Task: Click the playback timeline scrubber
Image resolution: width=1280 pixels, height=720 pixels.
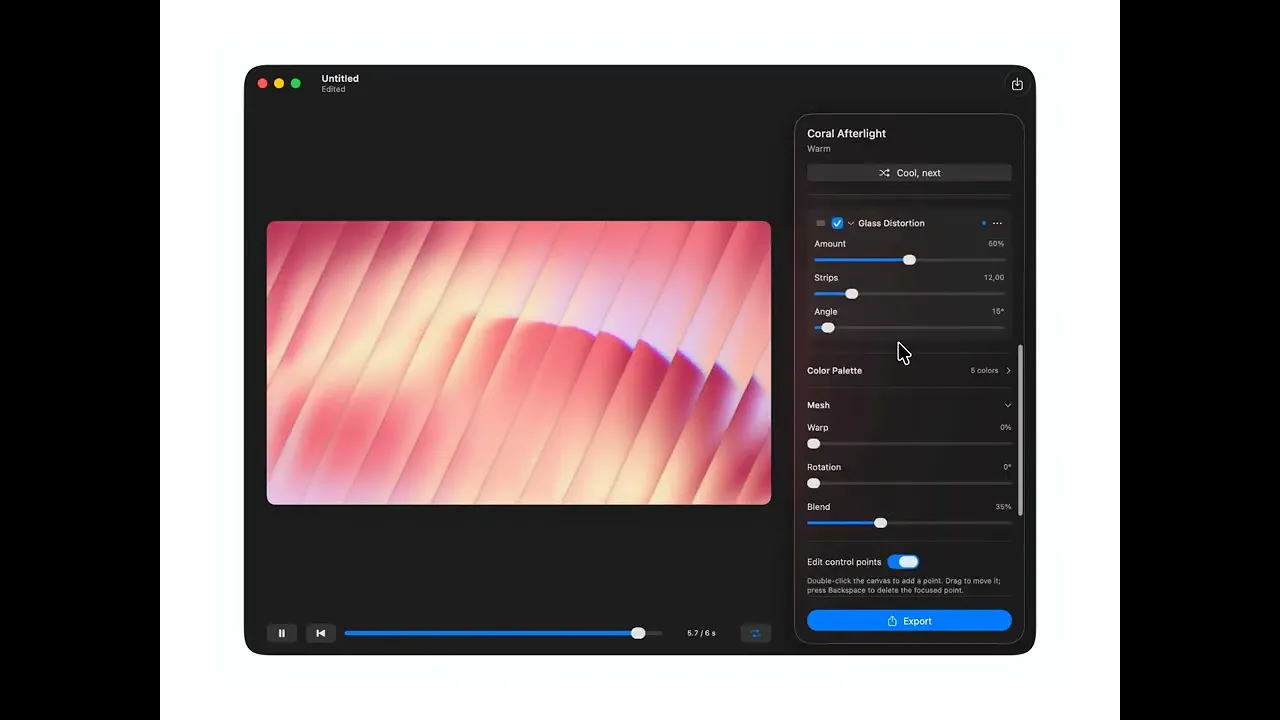Action: coord(503,633)
